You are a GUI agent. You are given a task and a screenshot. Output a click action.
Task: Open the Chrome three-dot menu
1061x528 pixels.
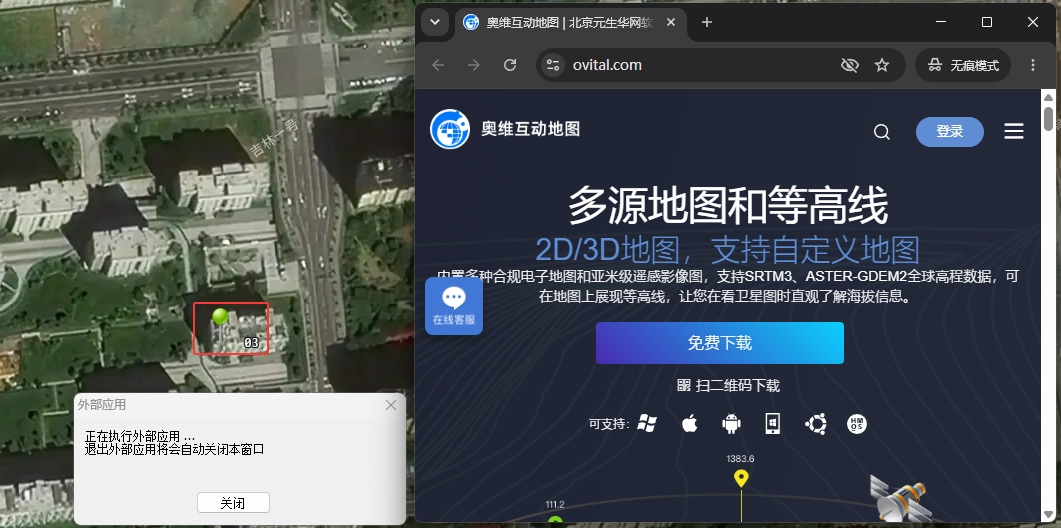1033,65
